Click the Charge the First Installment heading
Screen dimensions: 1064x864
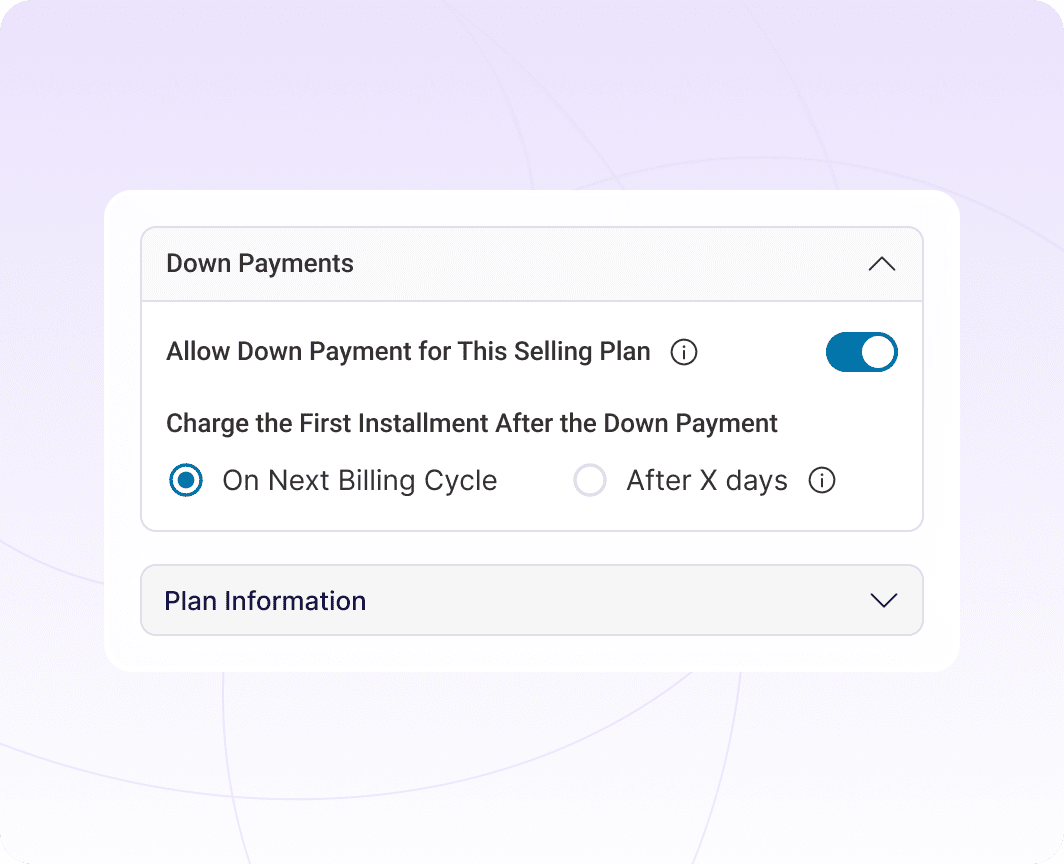471,423
